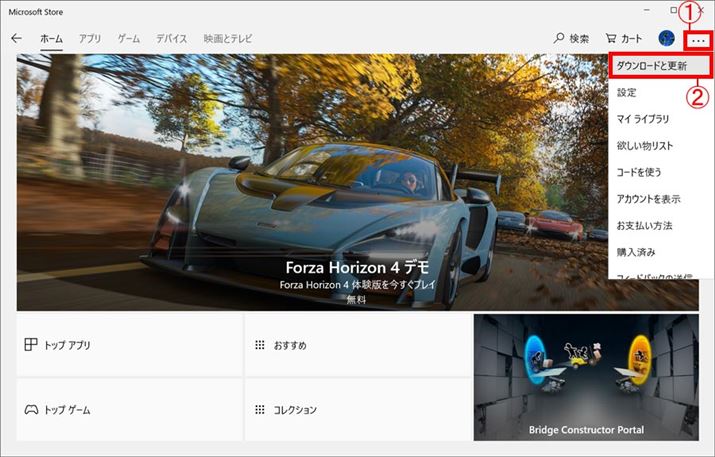Viewport: 715px width, 457px height.
Task: Select コードを使う from the menu
Action: [x=661, y=172]
